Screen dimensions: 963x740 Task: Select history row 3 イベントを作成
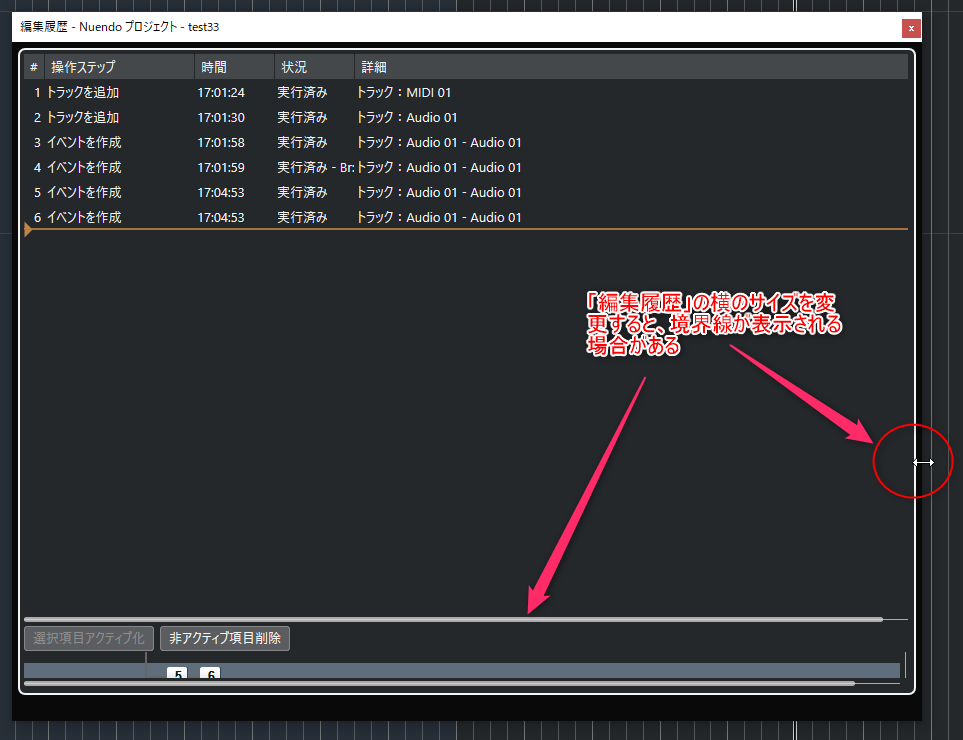pyautogui.click(x=466, y=142)
